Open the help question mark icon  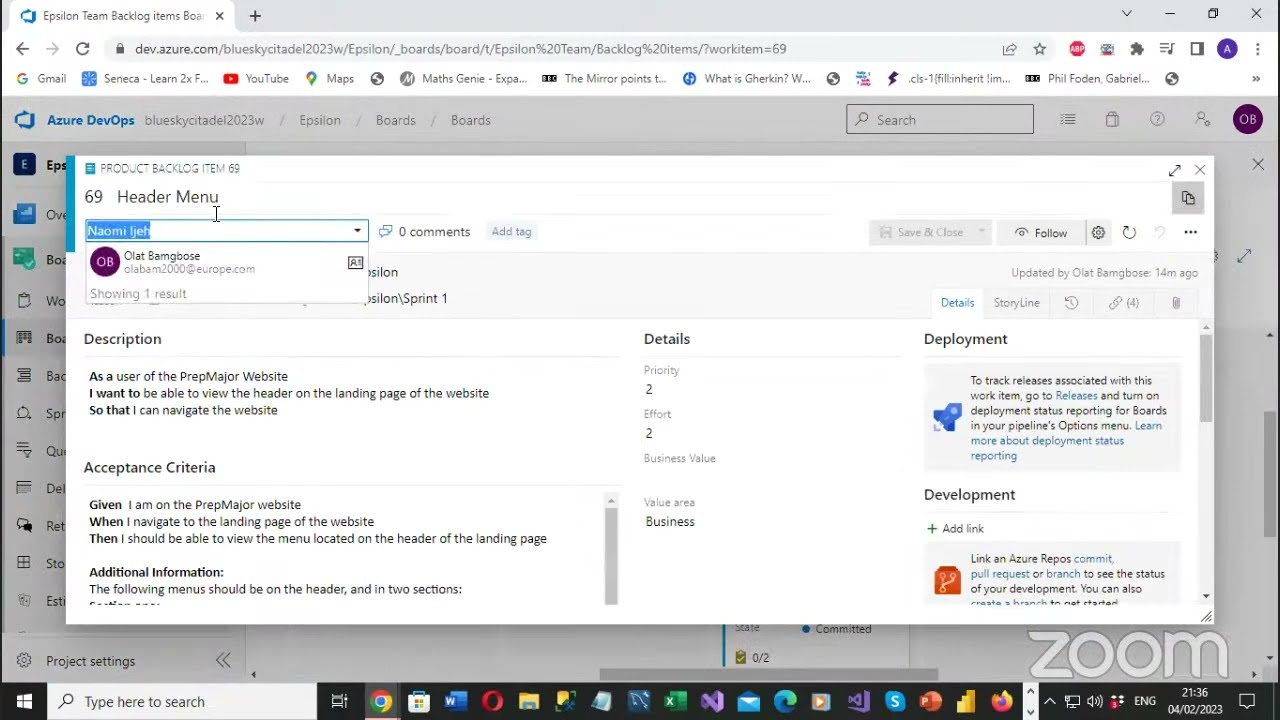[1157, 120]
